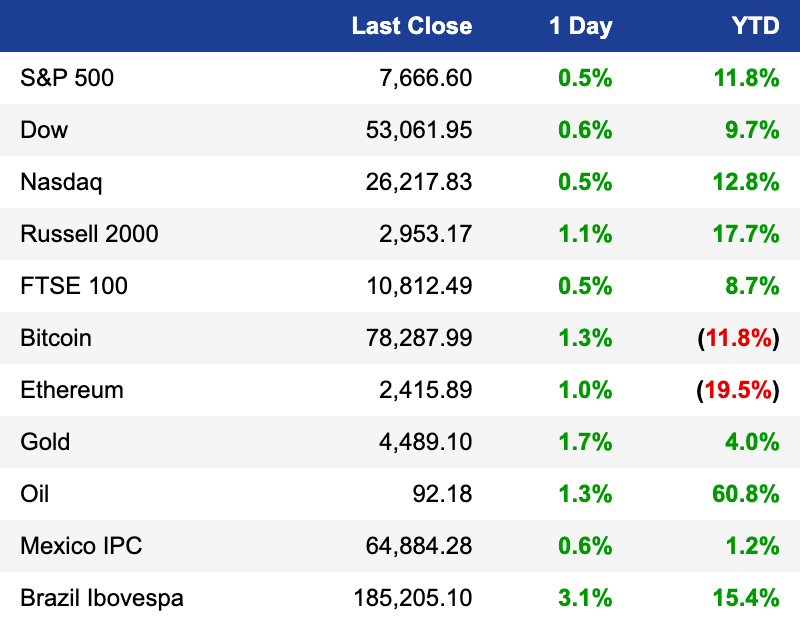Click Bitcoin's last close value 78,287.99
Screen dimensions: 800x624
(419, 338)
